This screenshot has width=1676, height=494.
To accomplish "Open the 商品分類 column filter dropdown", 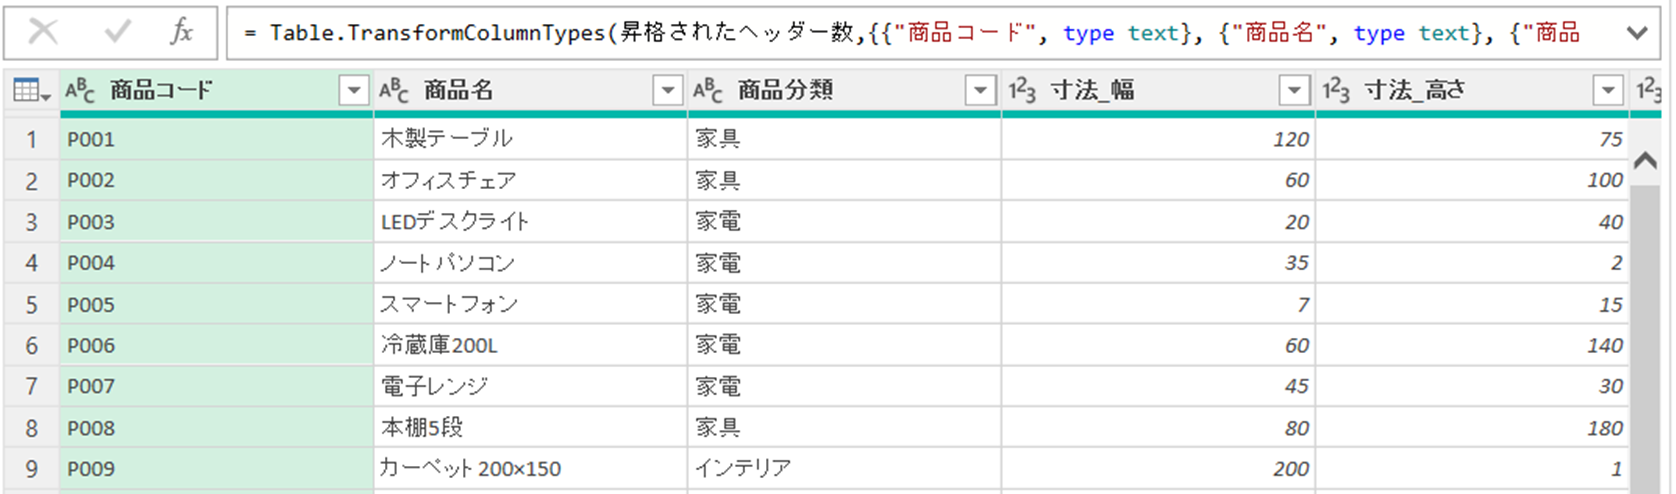I will 981,91.
